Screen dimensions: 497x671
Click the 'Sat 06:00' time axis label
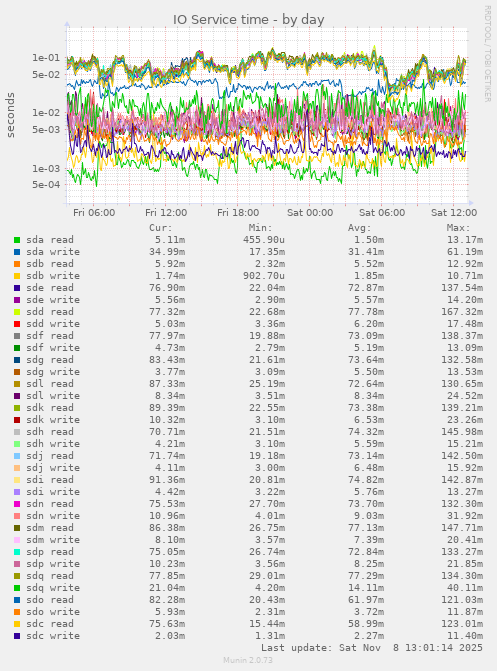tap(382, 213)
